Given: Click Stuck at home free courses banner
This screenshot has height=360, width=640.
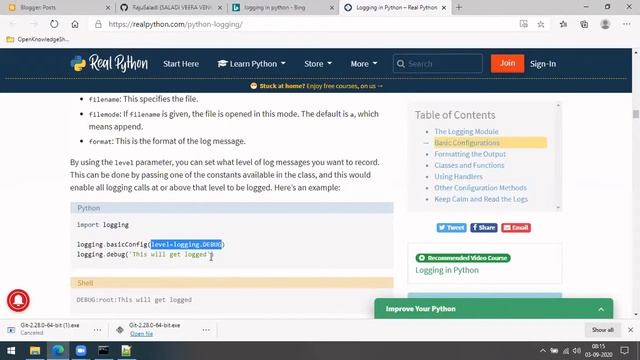Looking at the screenshot, I should point(316,86).
